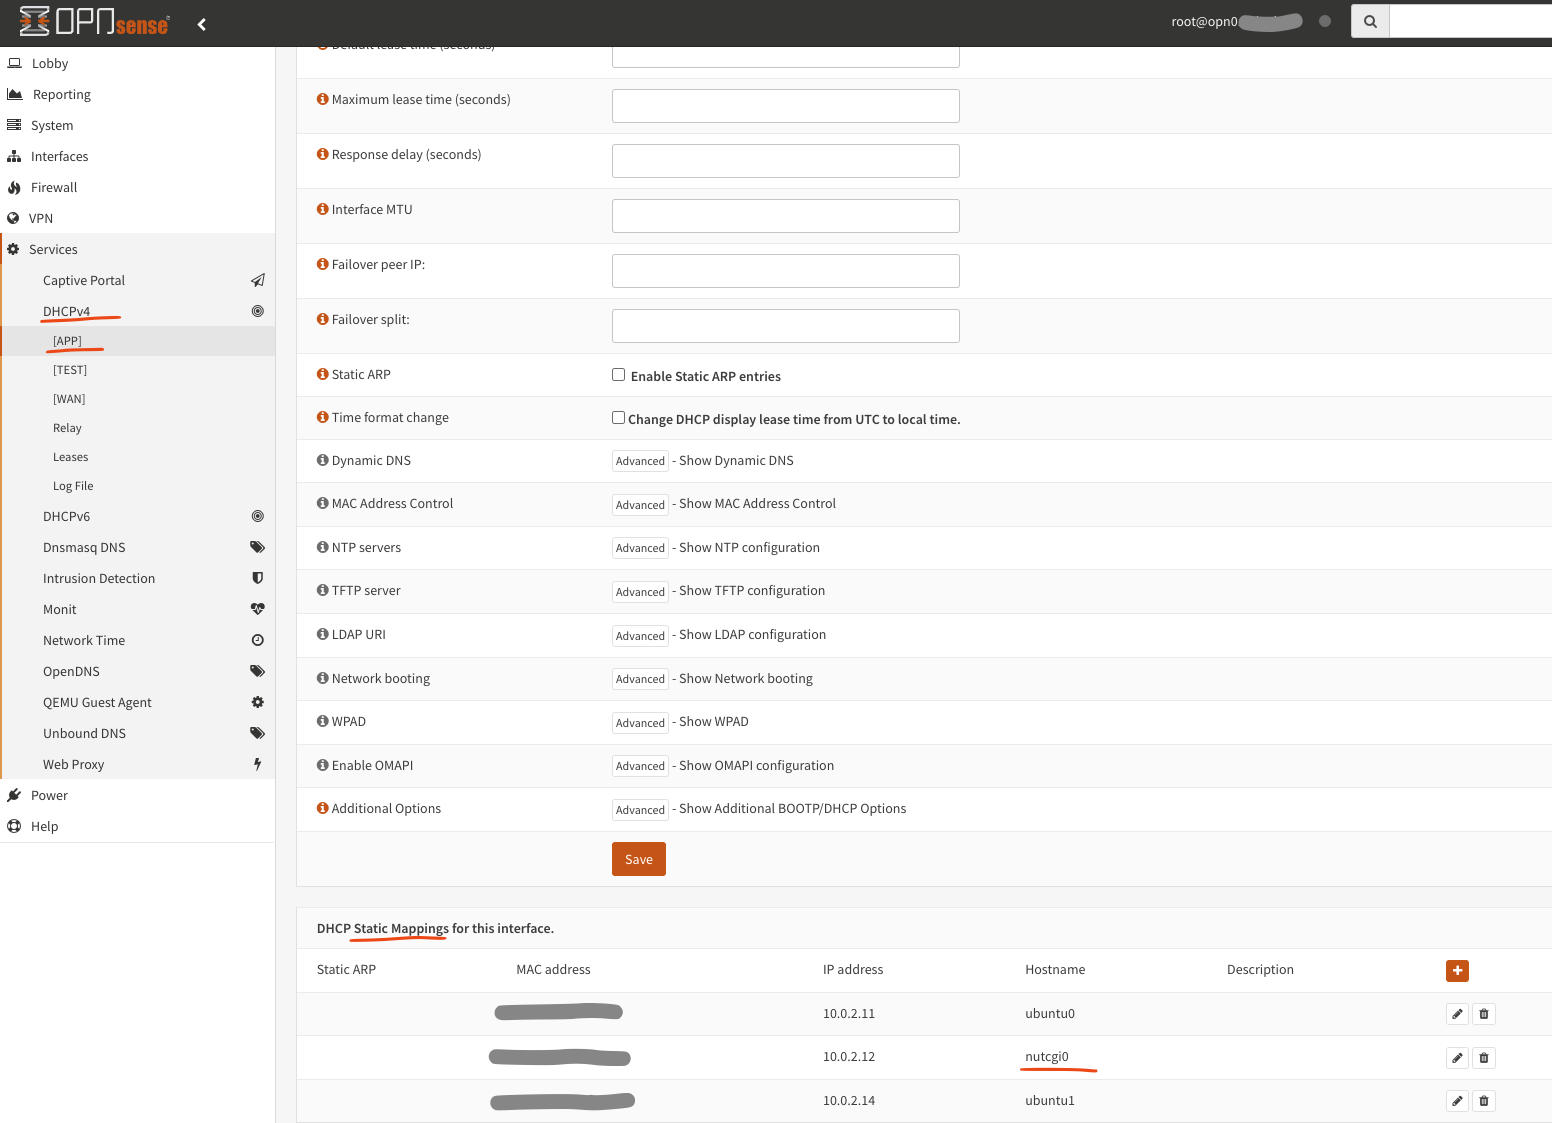Viewport: 1552px width, 1123px height.
Task: Click the orange plus add static mapping icon
Action: point(1457,970)
